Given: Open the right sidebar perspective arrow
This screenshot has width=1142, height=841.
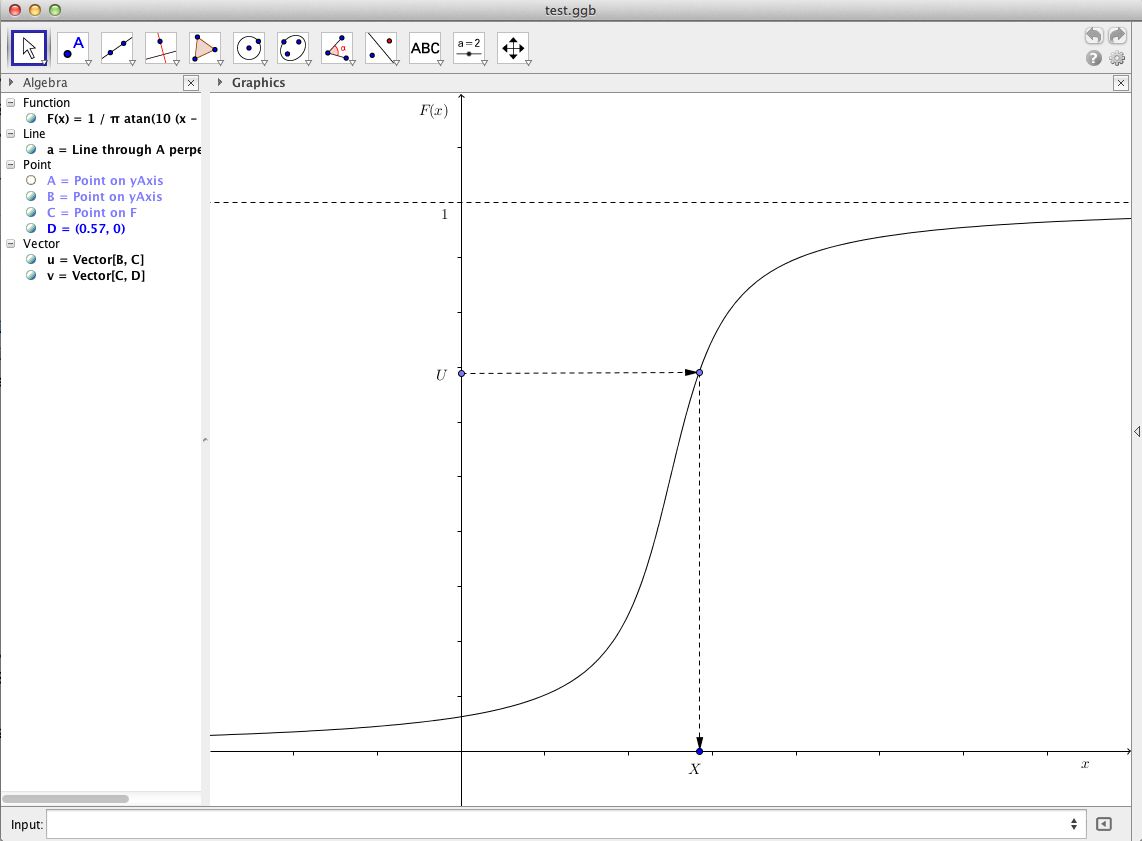Looking at the screenshot, I should pyautogui.click(x=1137, y=432).
